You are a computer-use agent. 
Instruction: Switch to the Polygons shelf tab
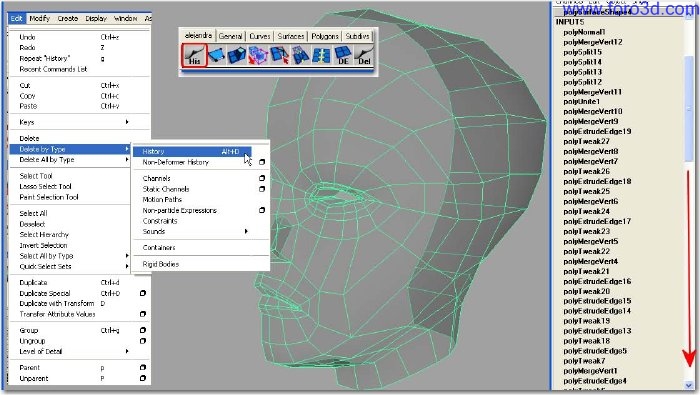tap(325, 36)
